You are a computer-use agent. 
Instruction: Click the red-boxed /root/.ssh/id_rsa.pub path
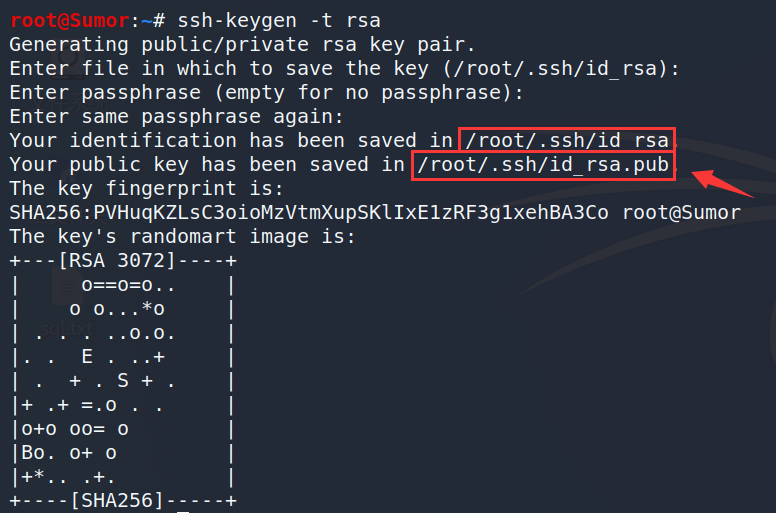(x=543, y=165)
